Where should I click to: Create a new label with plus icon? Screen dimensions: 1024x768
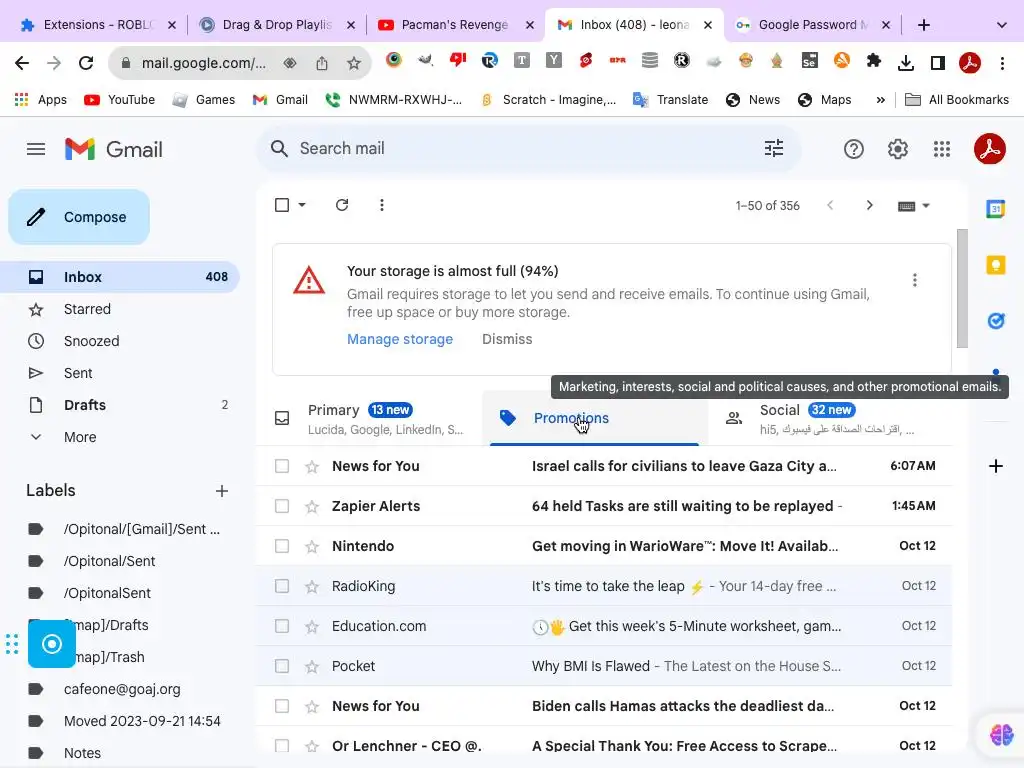221,490
